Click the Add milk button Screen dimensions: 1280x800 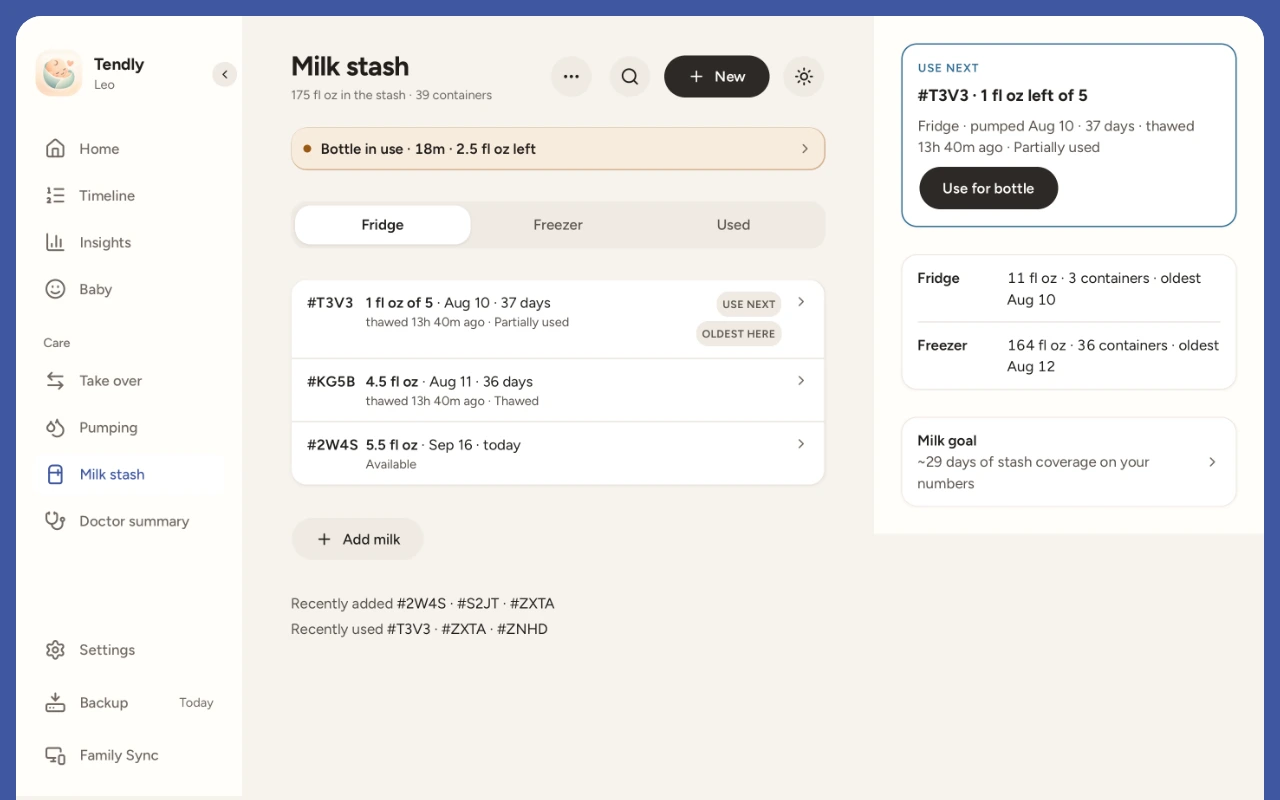pos(358,539)
